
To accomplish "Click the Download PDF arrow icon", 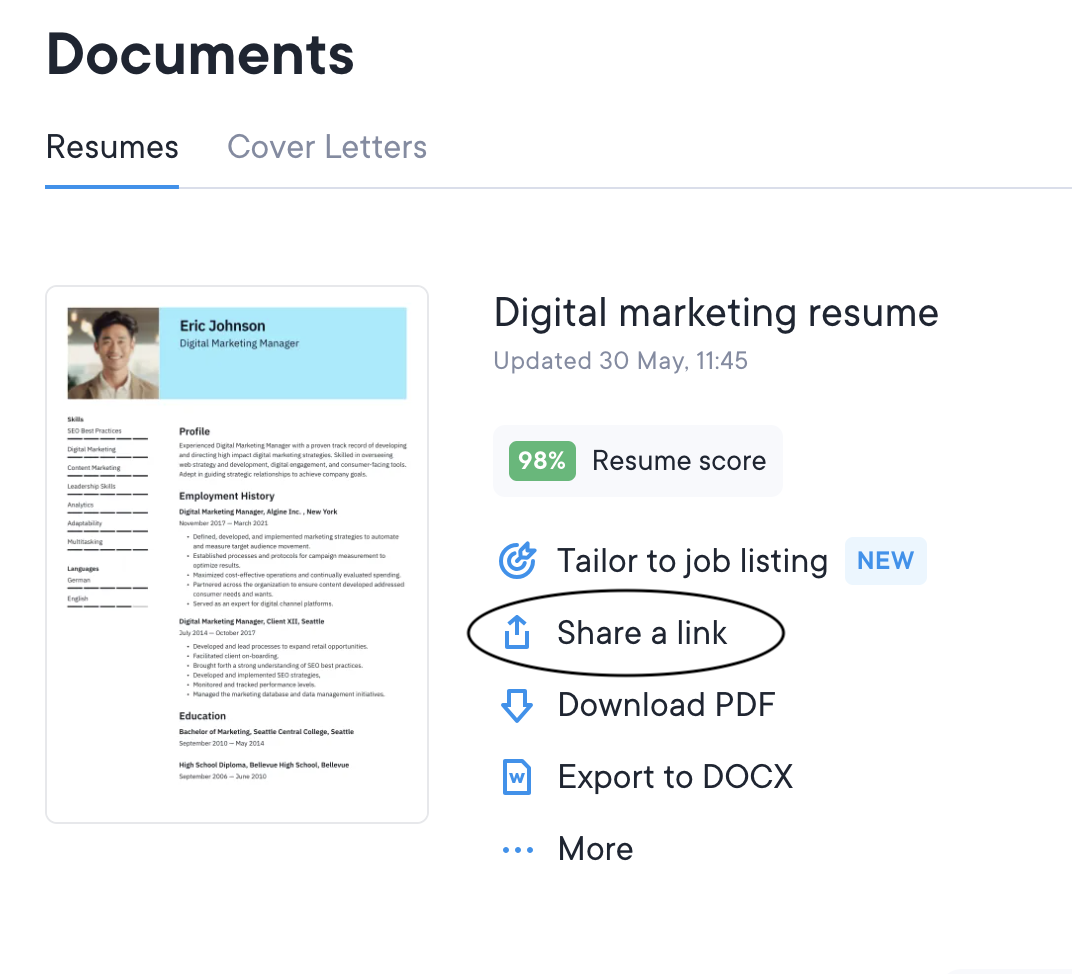I will [516, 705].
